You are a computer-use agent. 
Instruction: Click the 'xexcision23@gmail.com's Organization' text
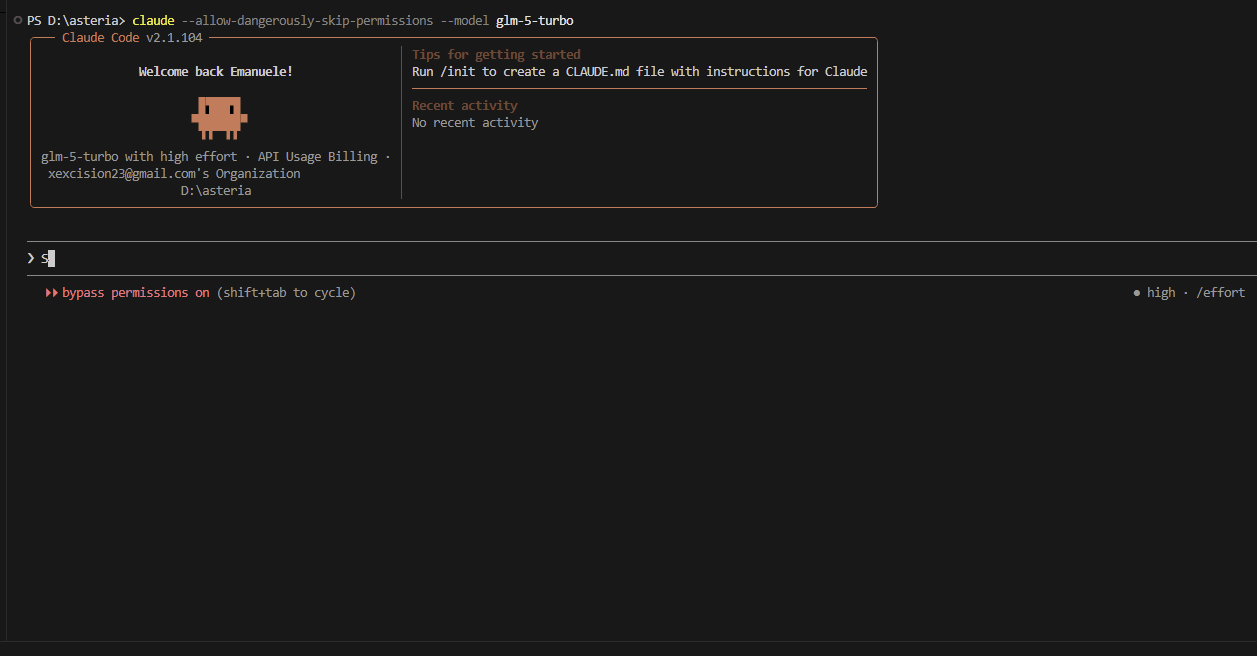(x=174, y=174)
